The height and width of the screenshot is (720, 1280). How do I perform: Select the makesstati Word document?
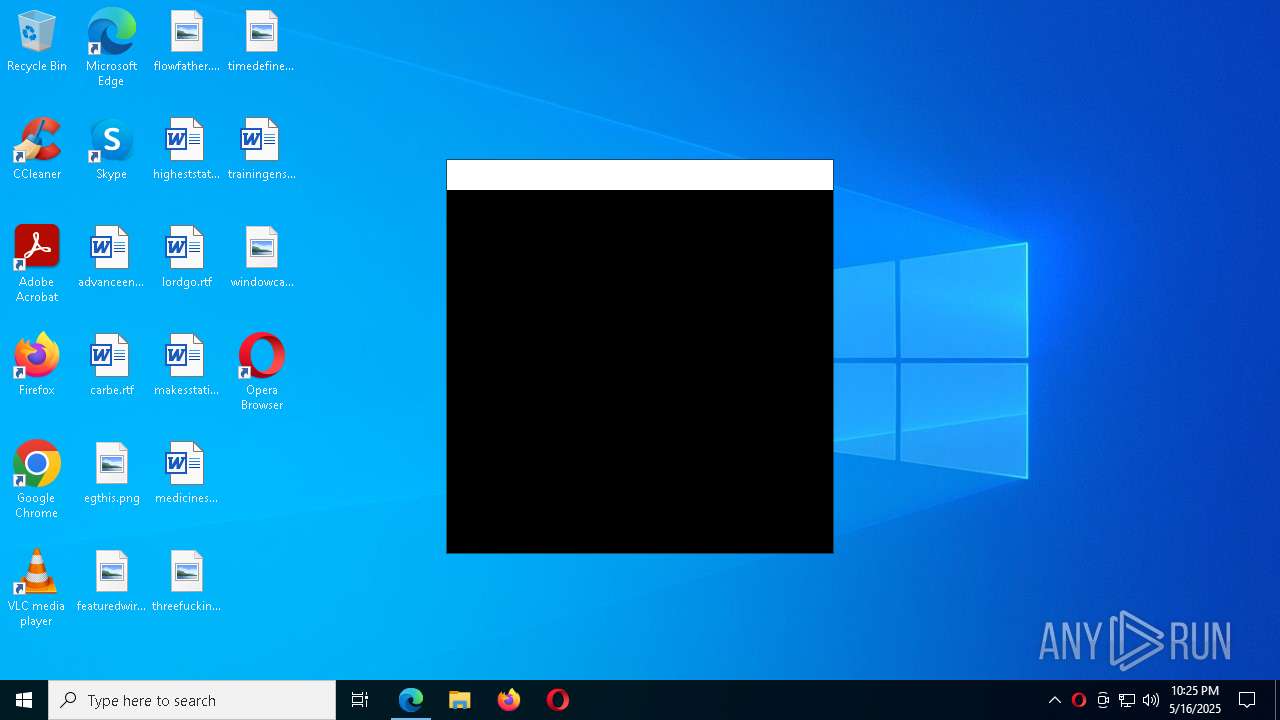coord(186,366)
